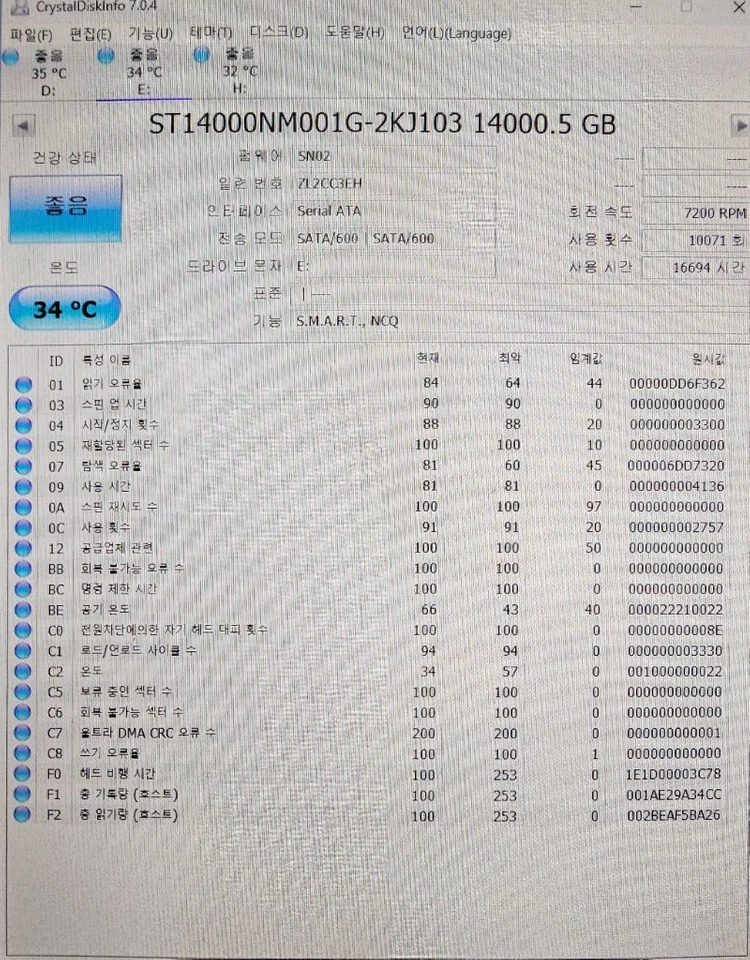Click the H: drive status circle icon

tap(201, 55)
